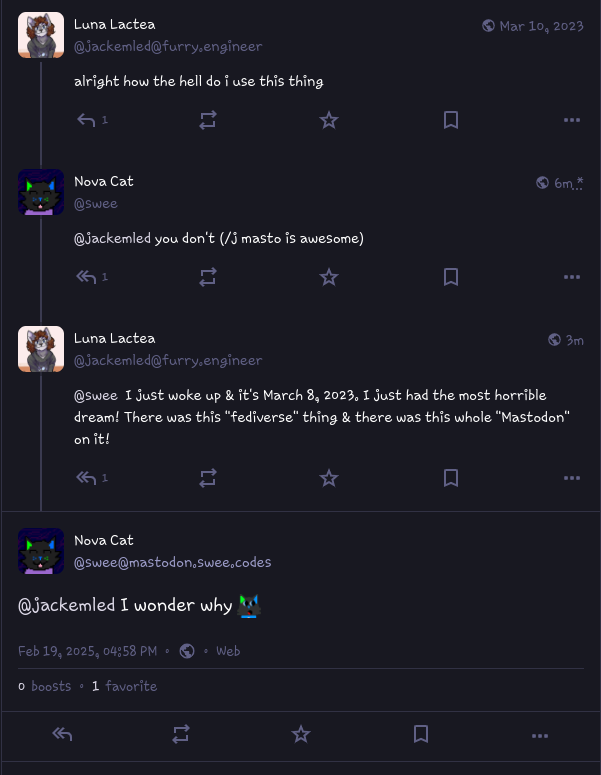Screen dimensions: 601x775
Task: Open Luna Lactea's avatar on top post
Action: coord(41,35)
